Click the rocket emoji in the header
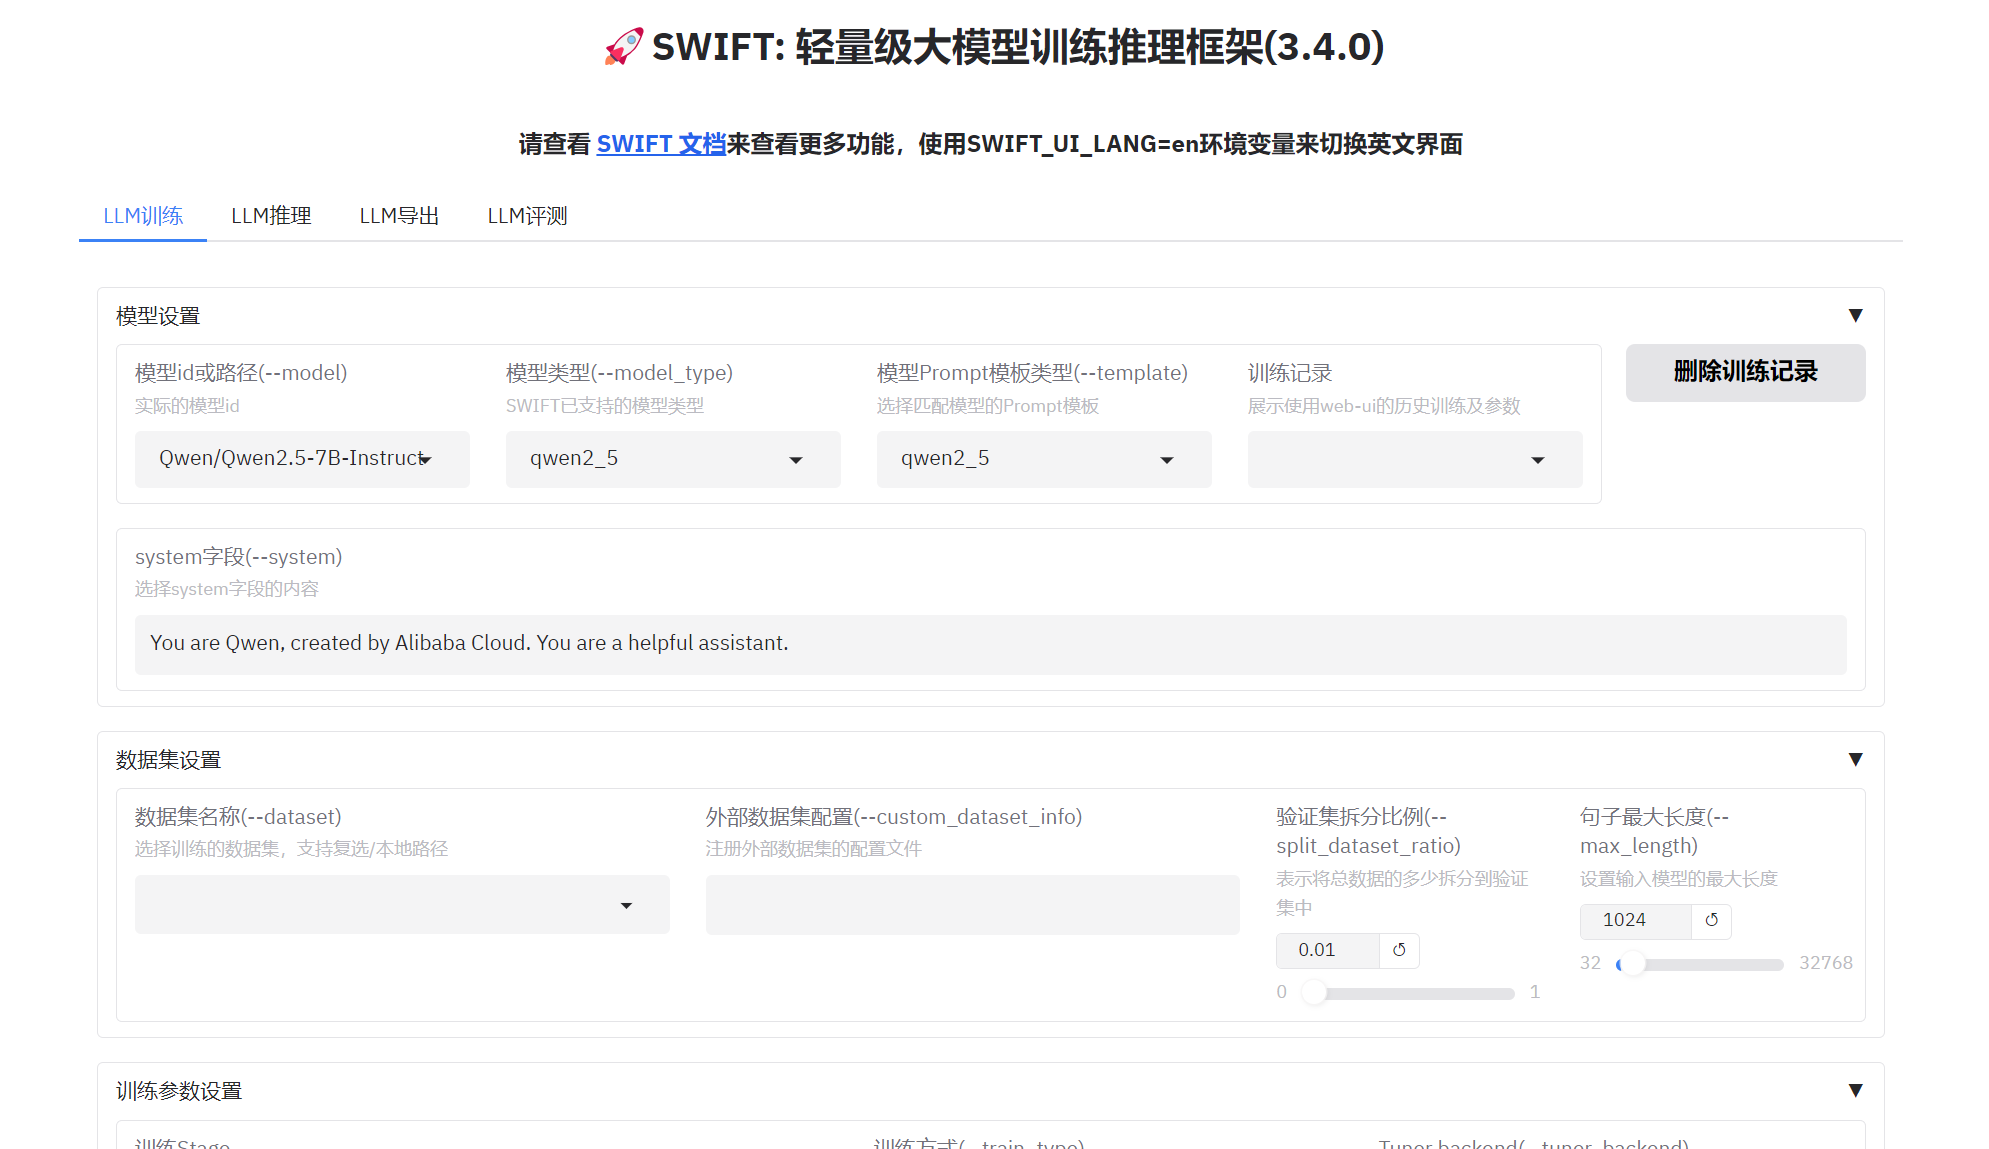Screen dimensions: 1989x1149 coord(624,47)
